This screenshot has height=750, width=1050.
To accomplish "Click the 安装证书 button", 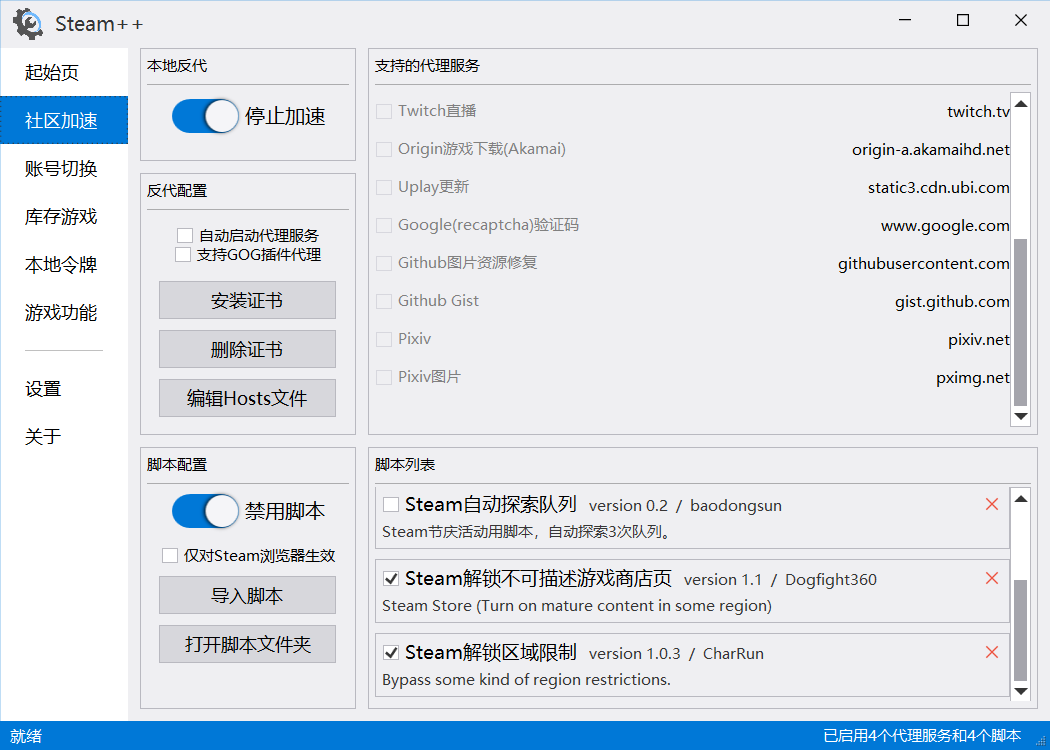I will coord(247,300).
